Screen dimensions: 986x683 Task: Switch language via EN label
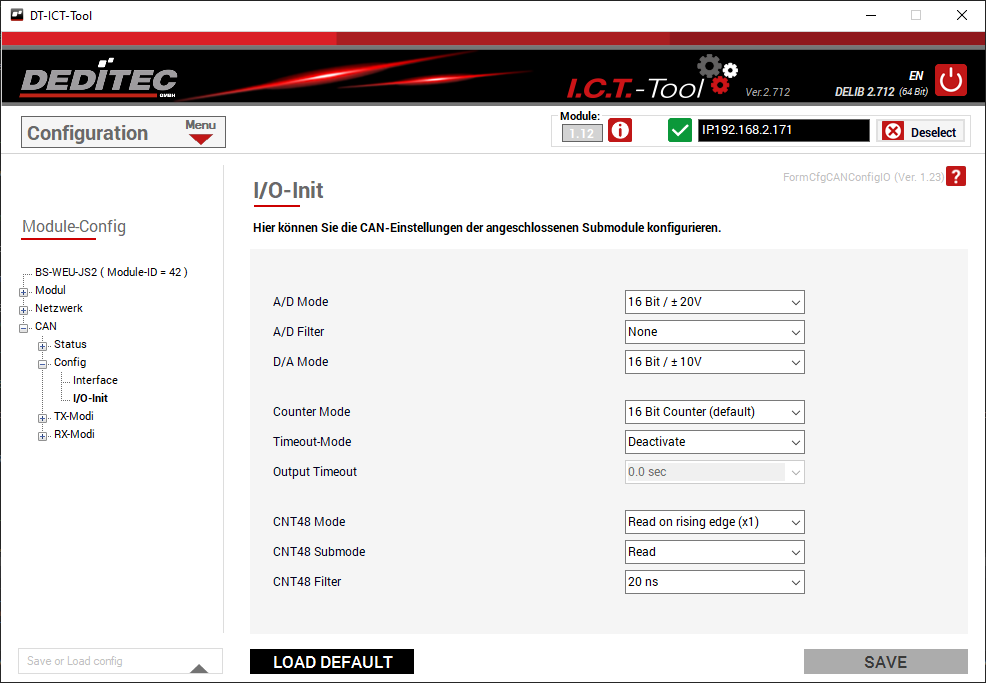tap(915, 75)
